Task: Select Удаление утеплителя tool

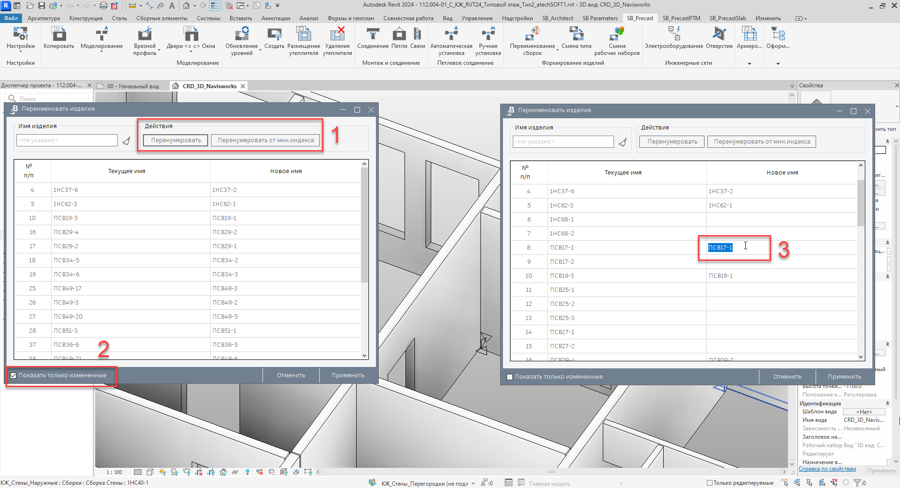Action: 338,41
